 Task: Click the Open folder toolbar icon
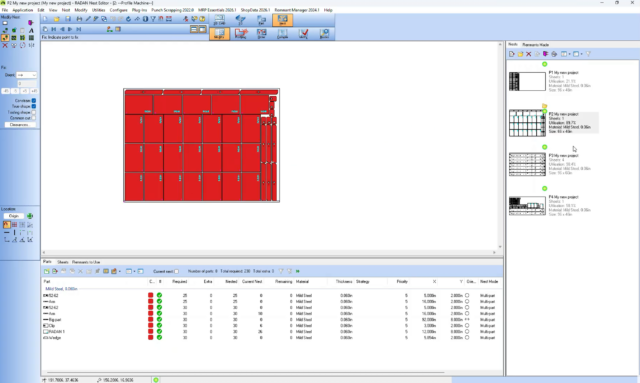pyautogui.click(x=57, y=19)
